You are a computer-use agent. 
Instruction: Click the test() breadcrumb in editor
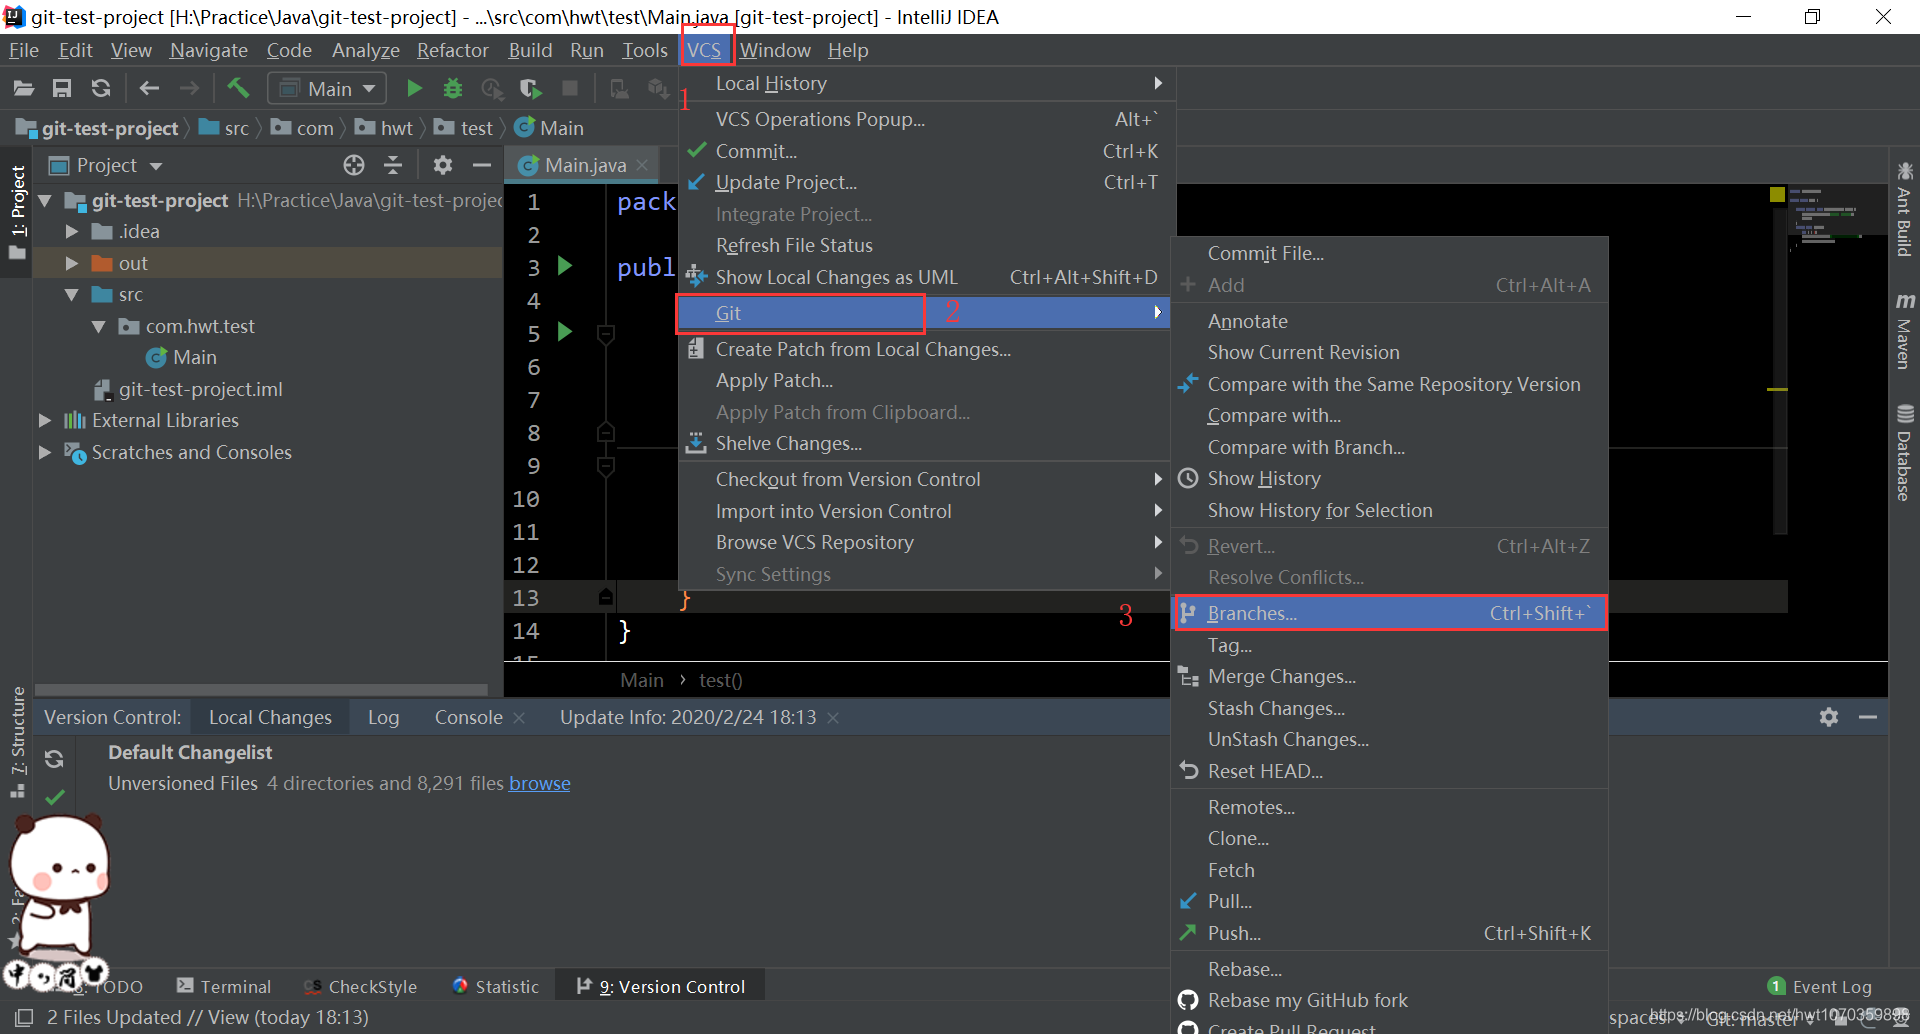(721, 680)
